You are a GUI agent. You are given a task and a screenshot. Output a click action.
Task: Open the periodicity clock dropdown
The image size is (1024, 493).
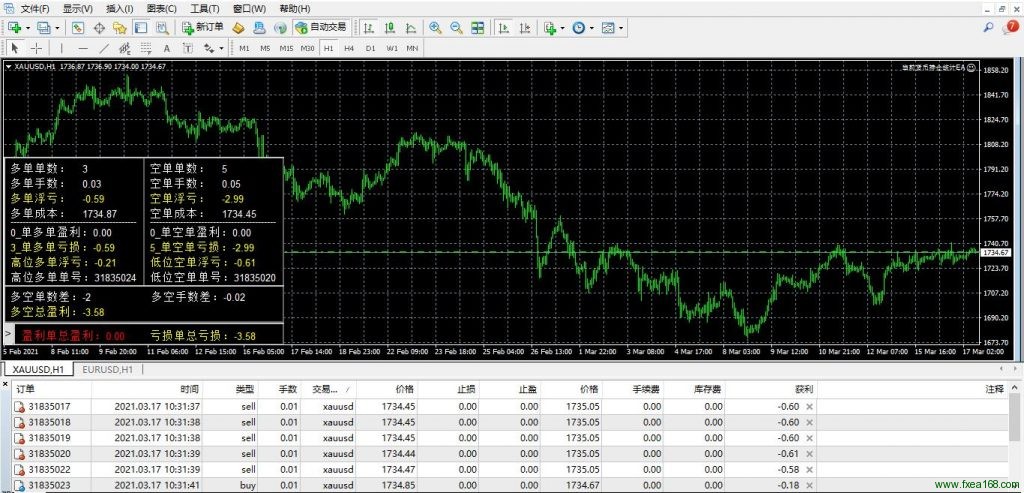592,27
